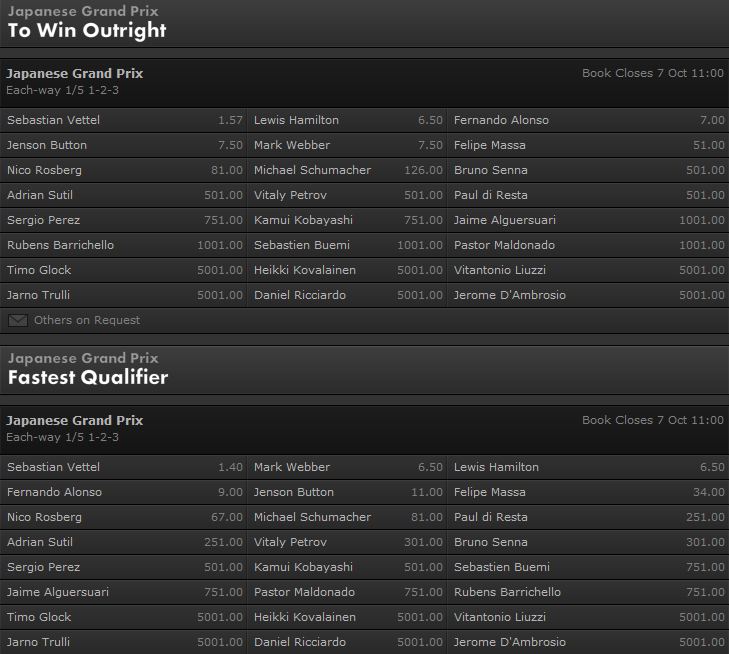Select Lewis Hamilton to win outright at 6.50
The image size is (729, 654).
click(347, 120)
